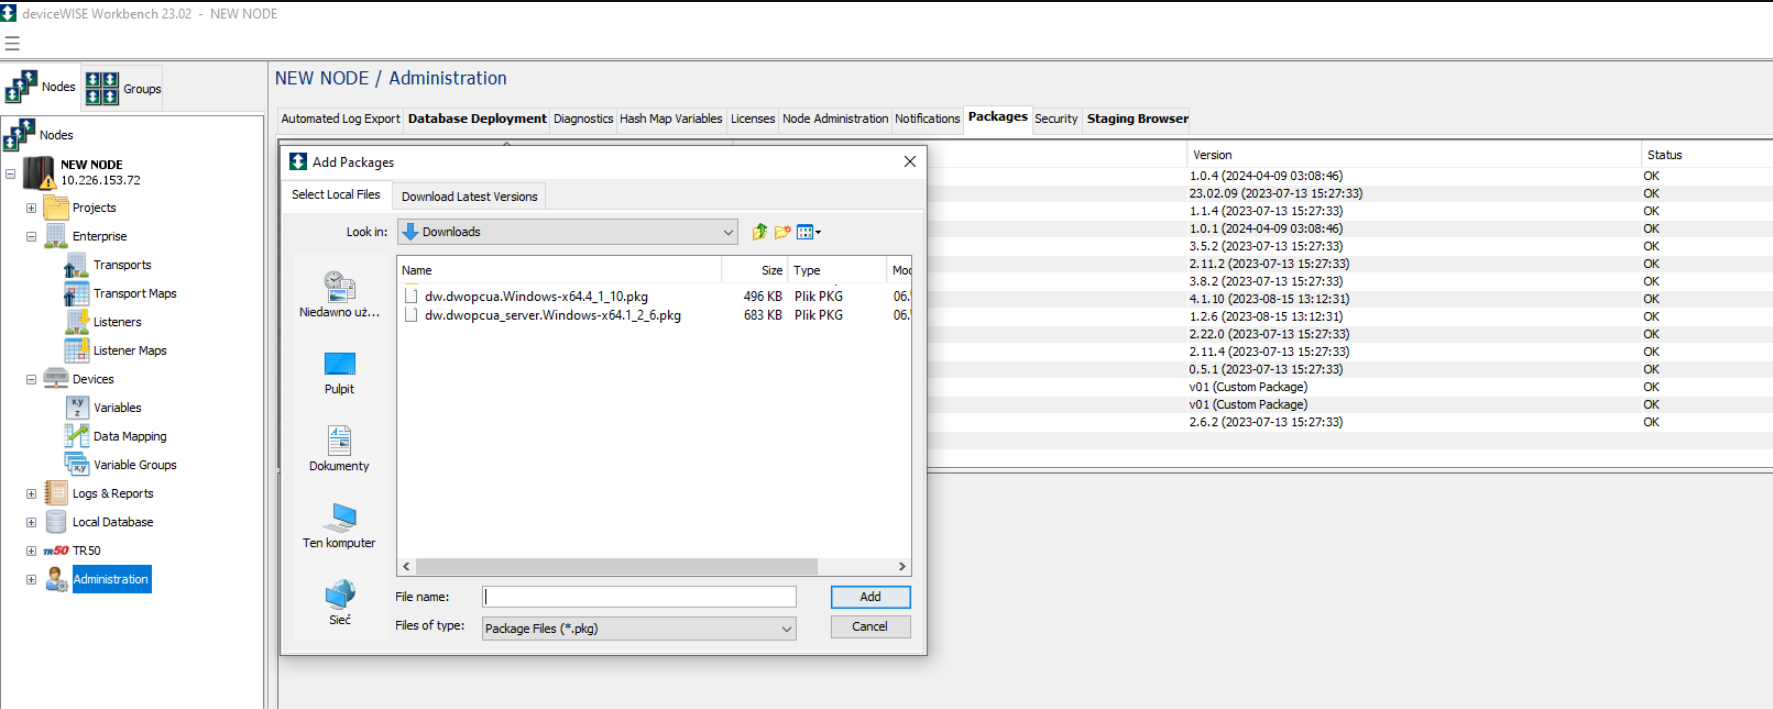Expand the Logs & Reports node
The width and height of the screenshot is (1773, 709).
point(31,494)
